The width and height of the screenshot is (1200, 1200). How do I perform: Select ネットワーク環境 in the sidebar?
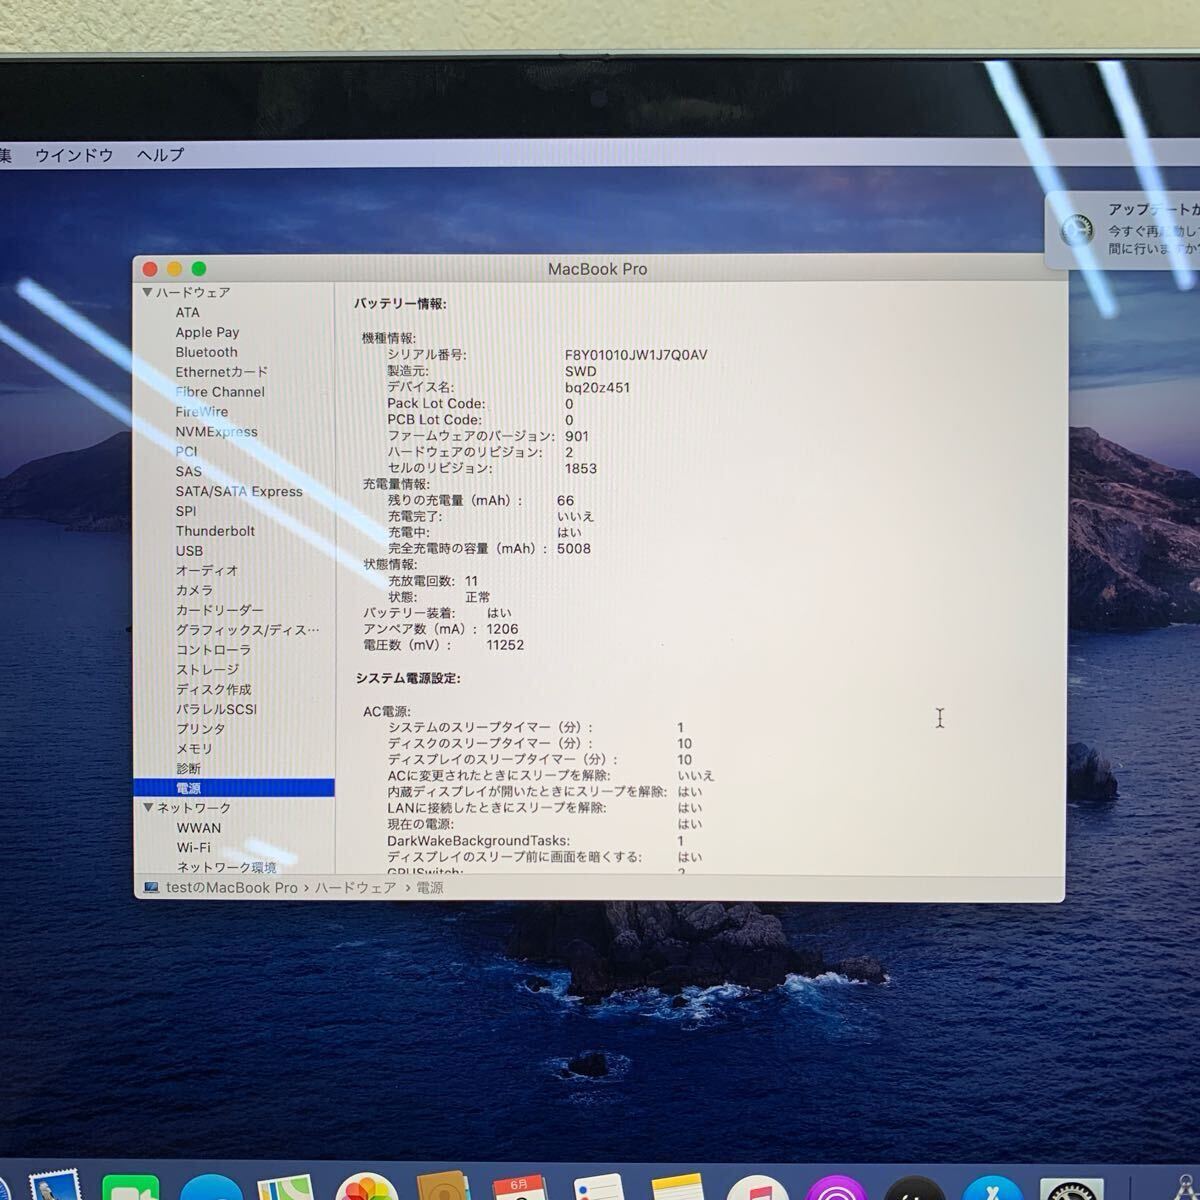point(226,867)
